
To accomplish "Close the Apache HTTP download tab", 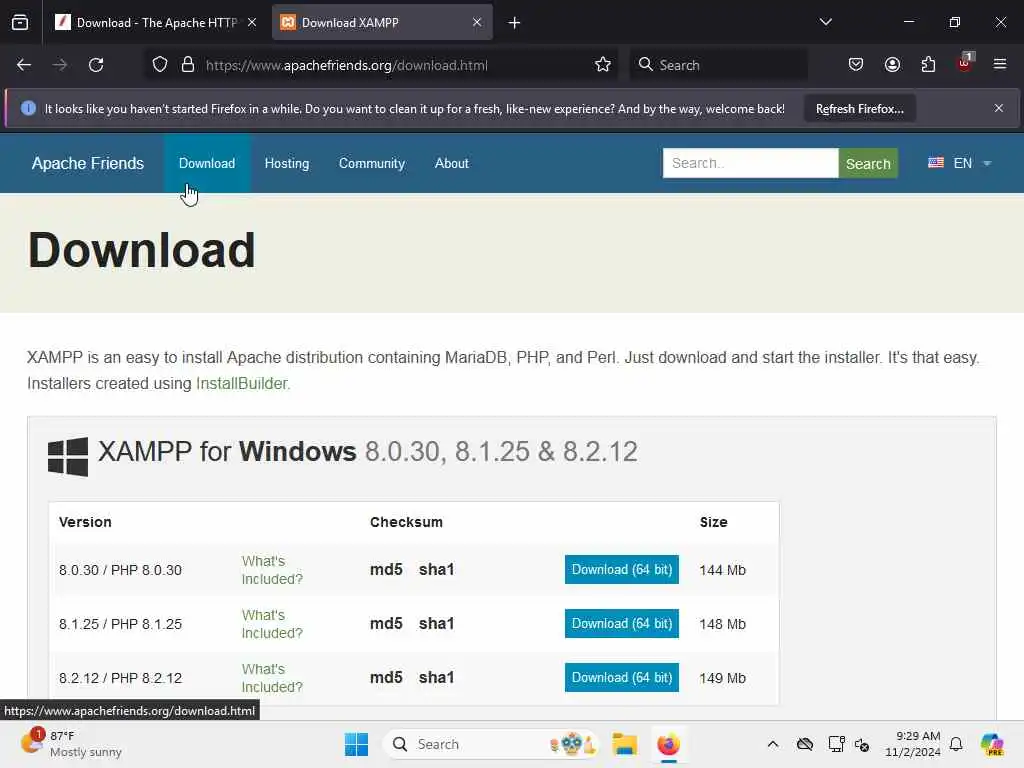I will (x=252, y=22).
